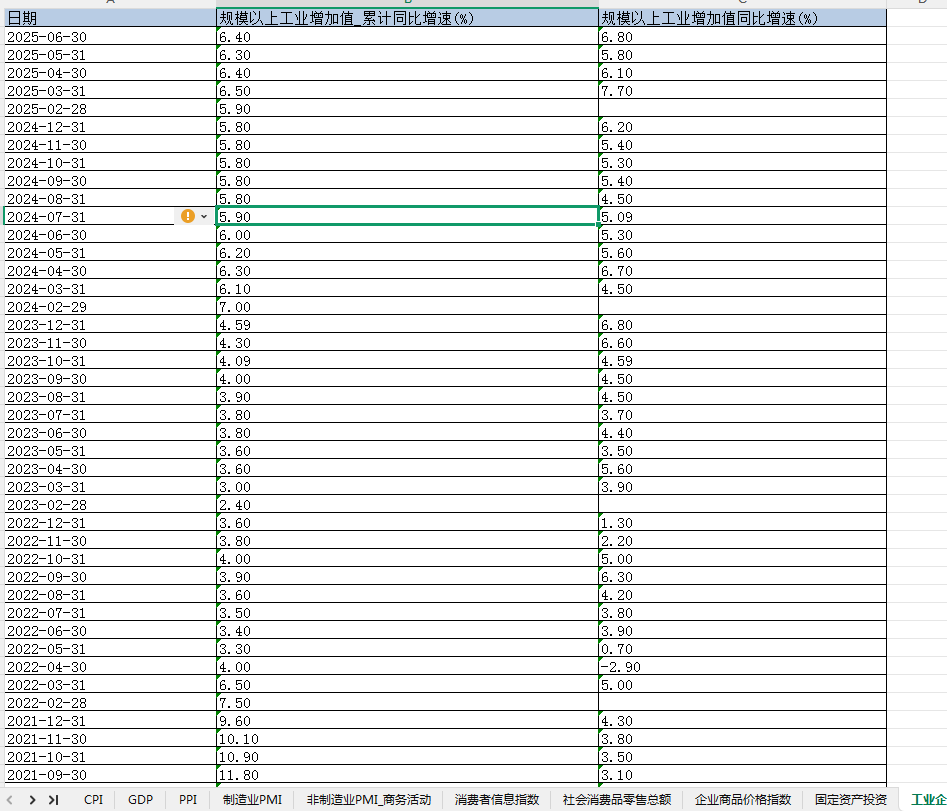Select the 固定资产投资 sheet tab
The height and width of the screenshot is (811, 947).
850,800
